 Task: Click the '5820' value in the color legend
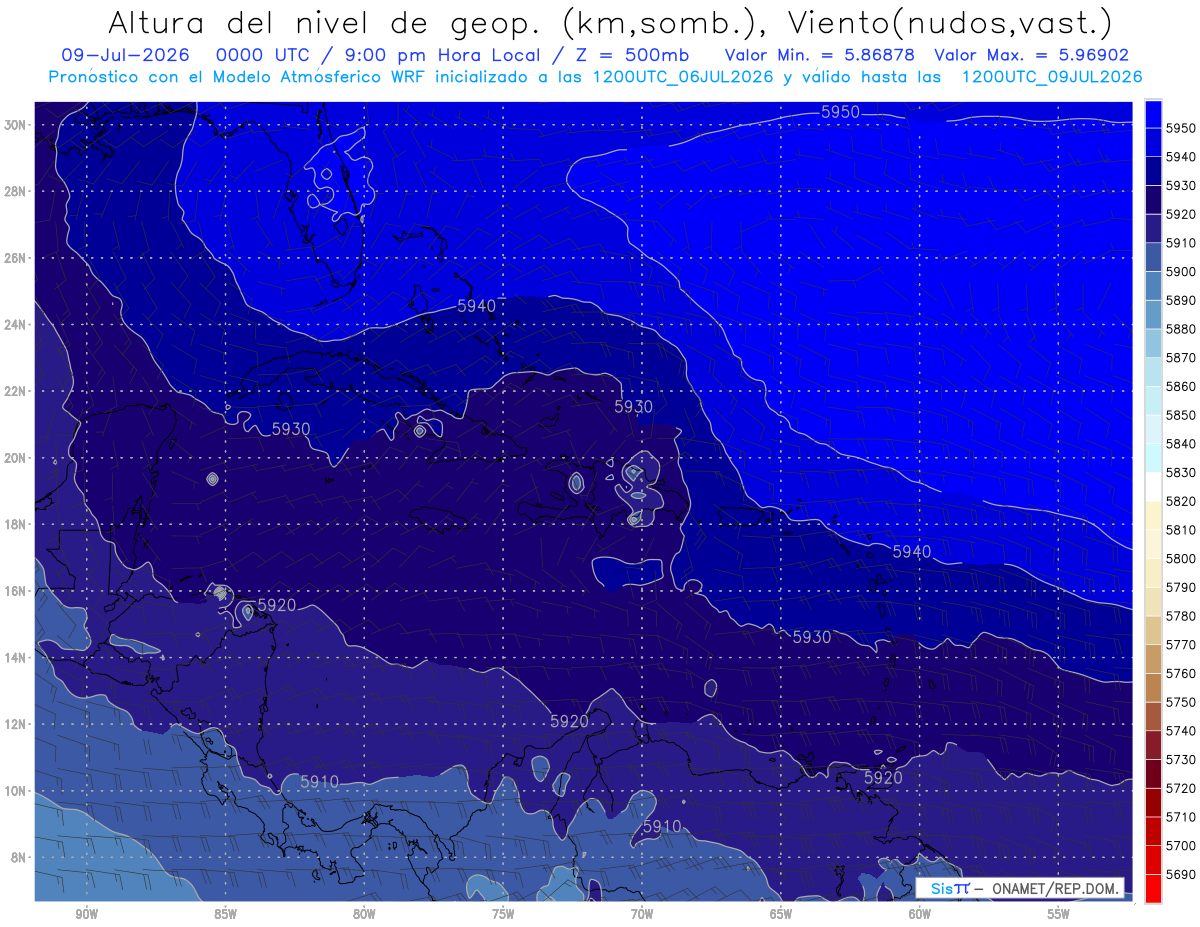1181,501
